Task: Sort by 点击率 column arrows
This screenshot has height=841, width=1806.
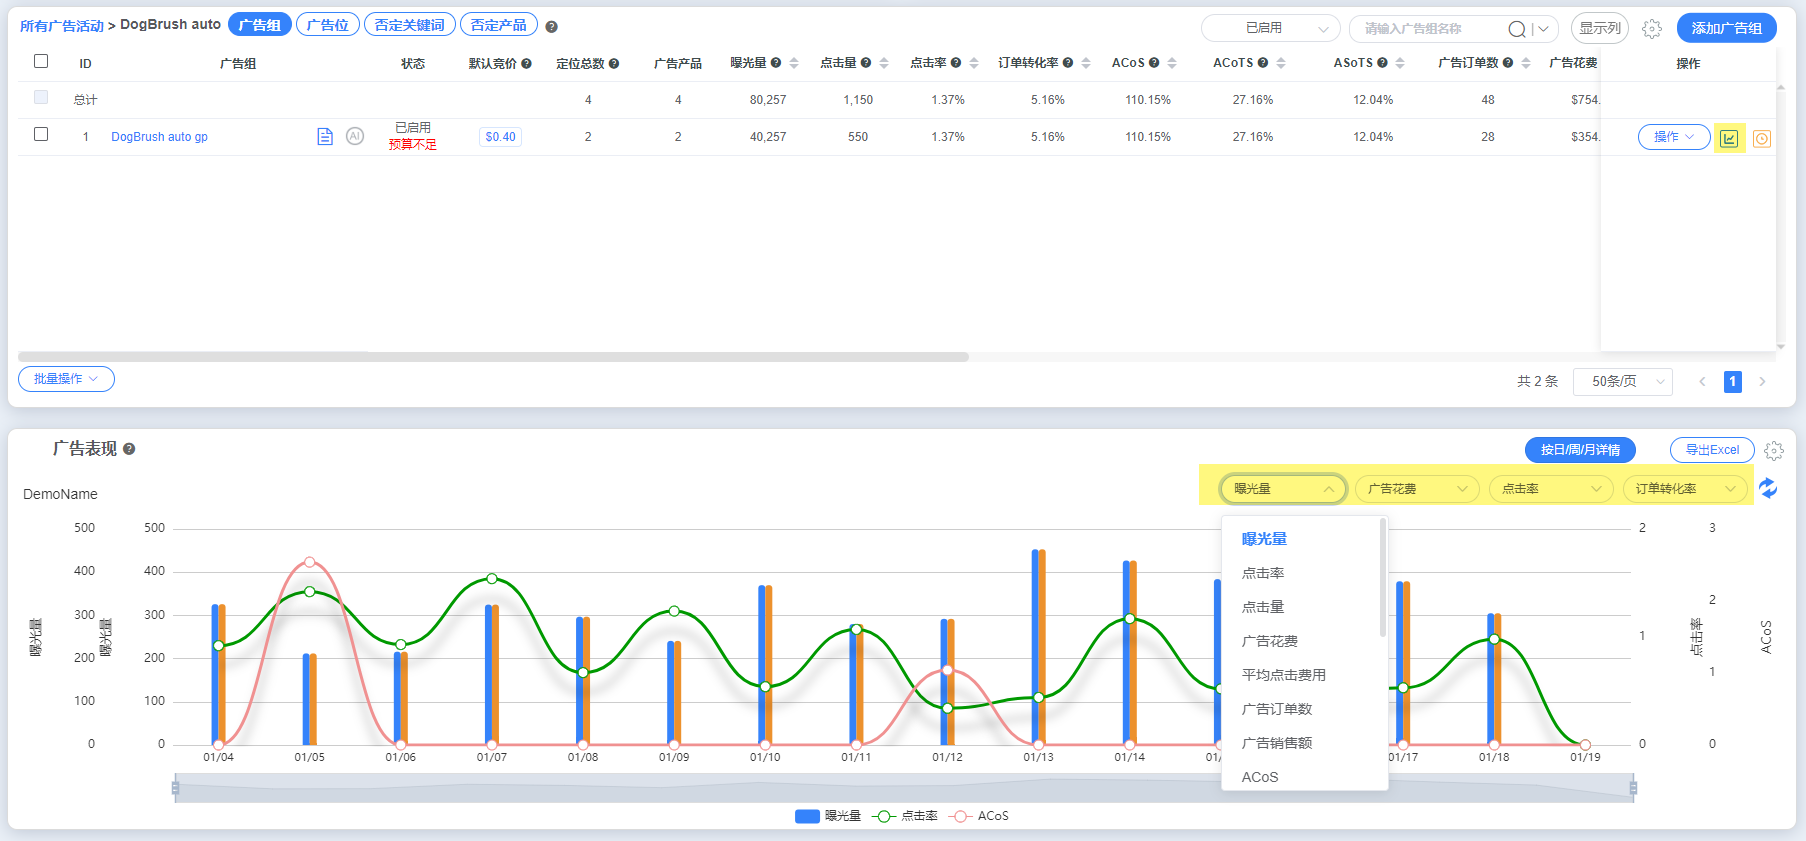Action: click(974, 63)
